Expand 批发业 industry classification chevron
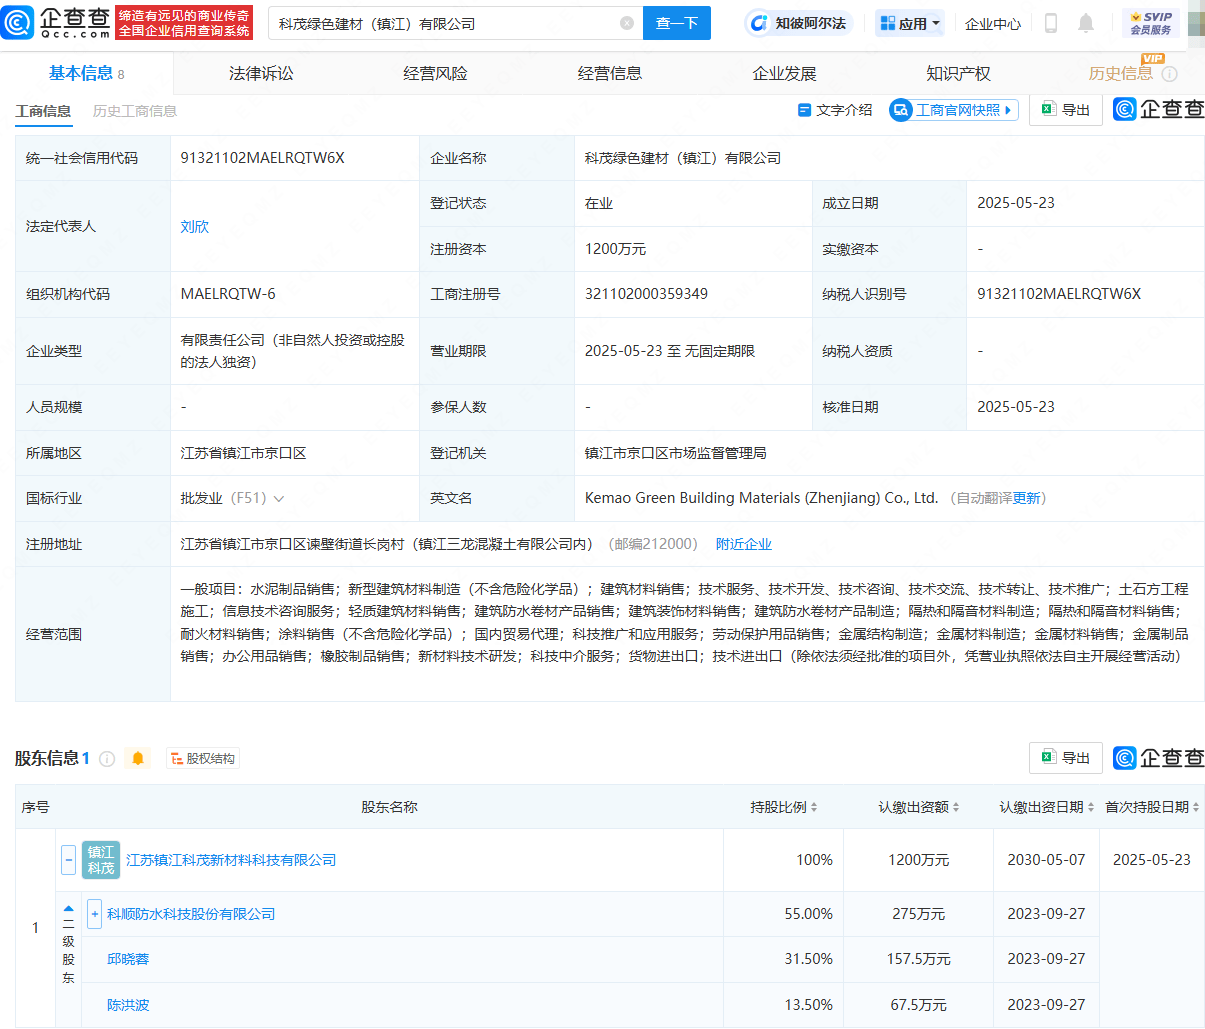 pos(279,499)
